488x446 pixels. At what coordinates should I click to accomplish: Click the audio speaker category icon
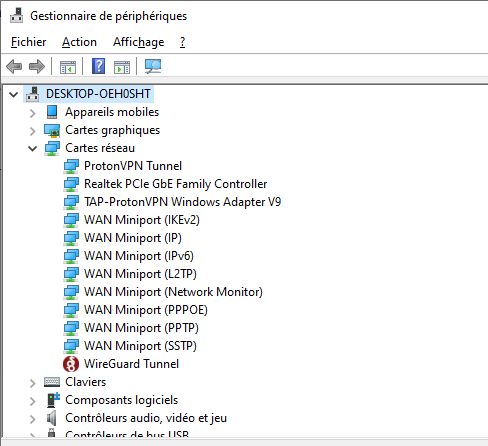tap(51, 418)
